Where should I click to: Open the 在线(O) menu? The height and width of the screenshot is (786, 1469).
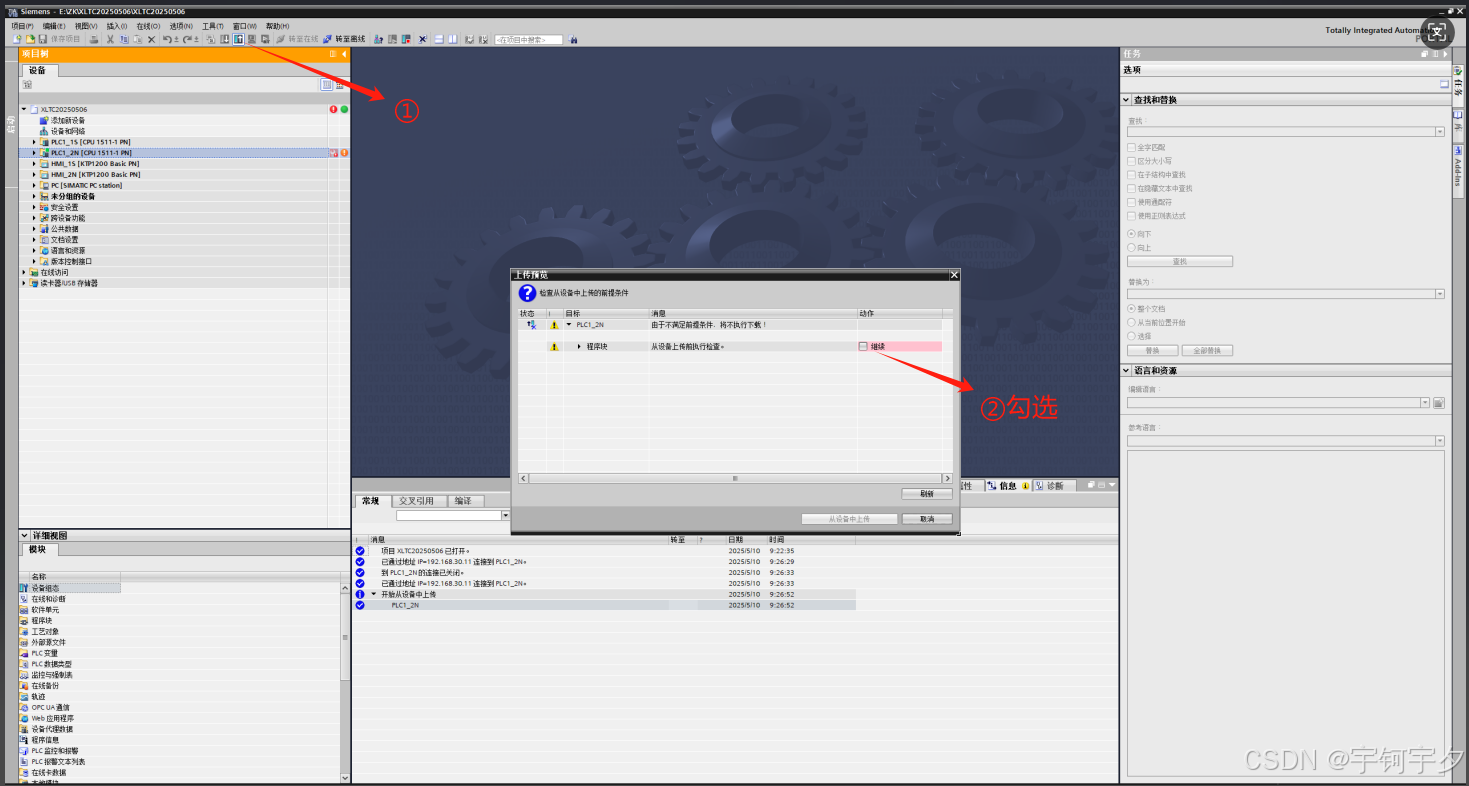coord(148,26)
